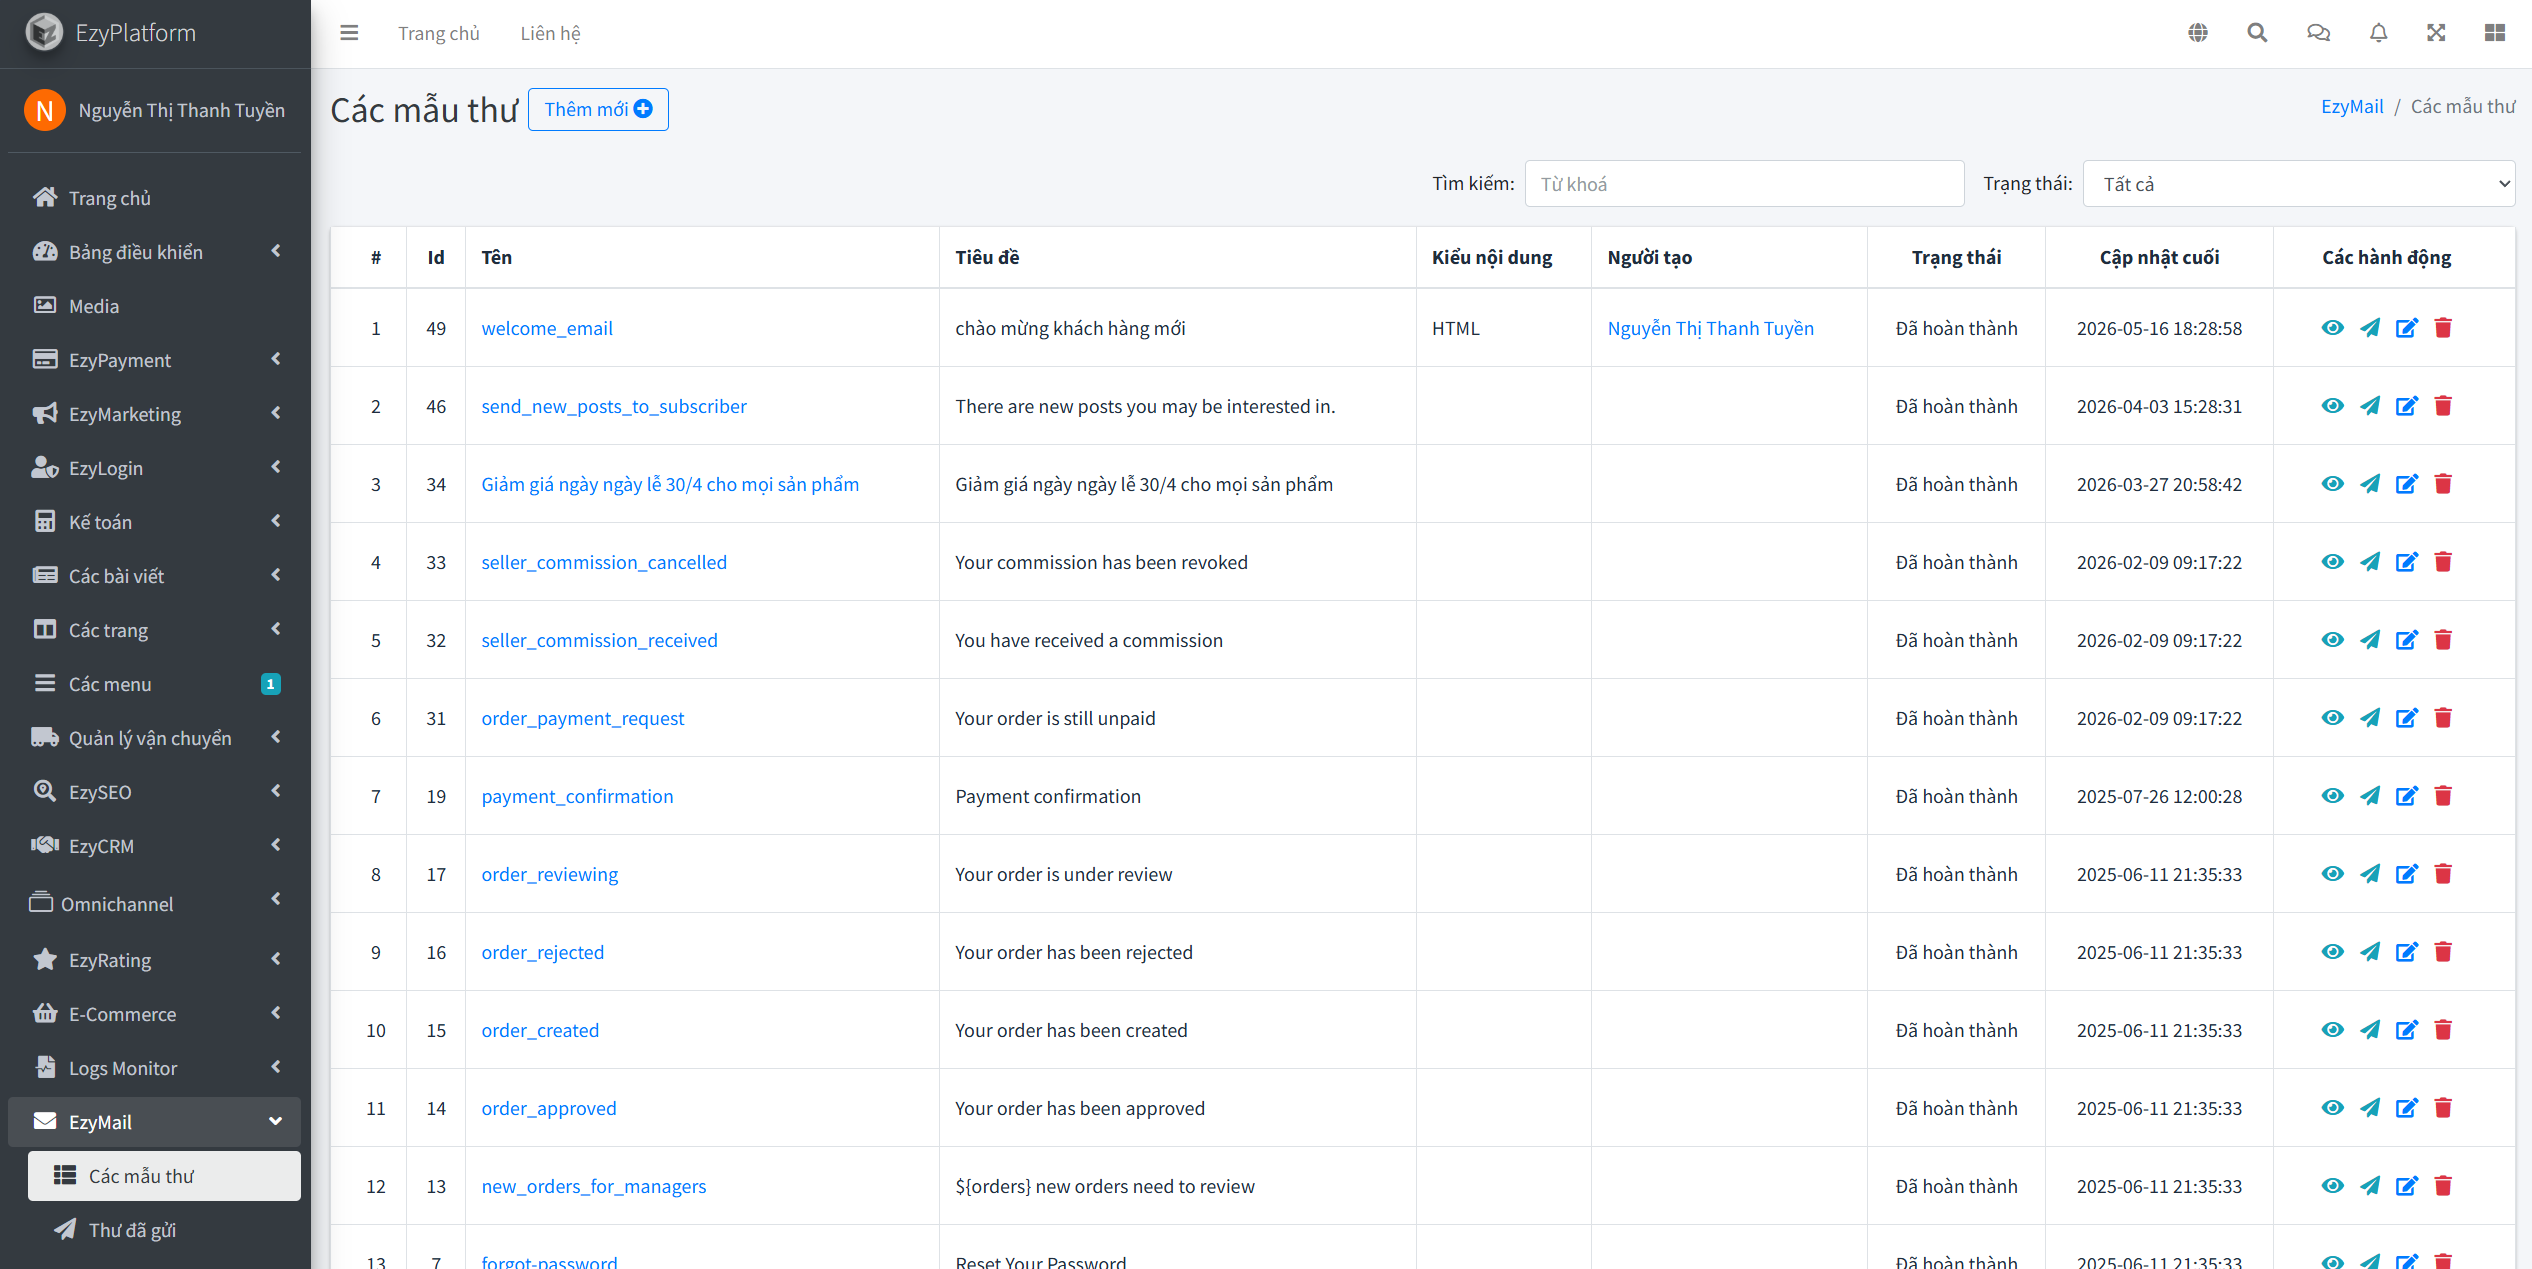The height and width of the screenshot is (1269, 2532).
Task: Open the language globe icon
Action: [x=2198, y=33]
